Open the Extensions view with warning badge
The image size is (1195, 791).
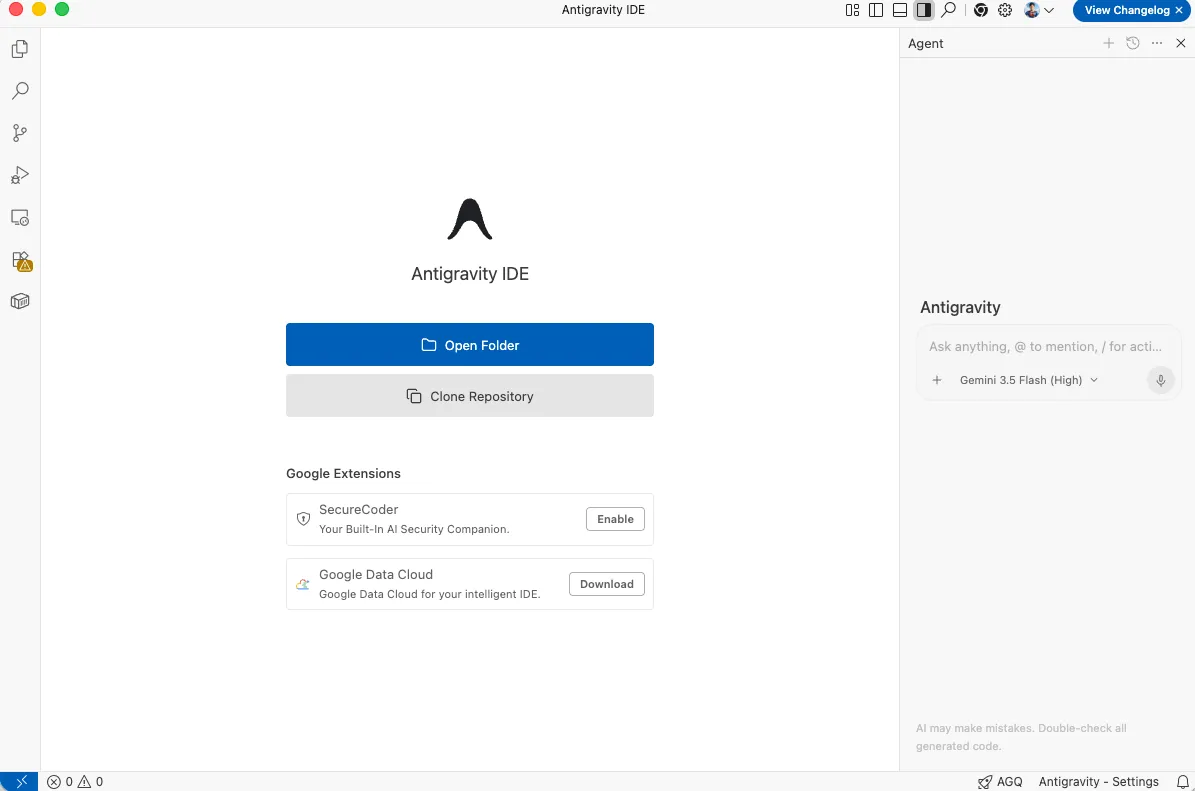click(x=21, y=261)
